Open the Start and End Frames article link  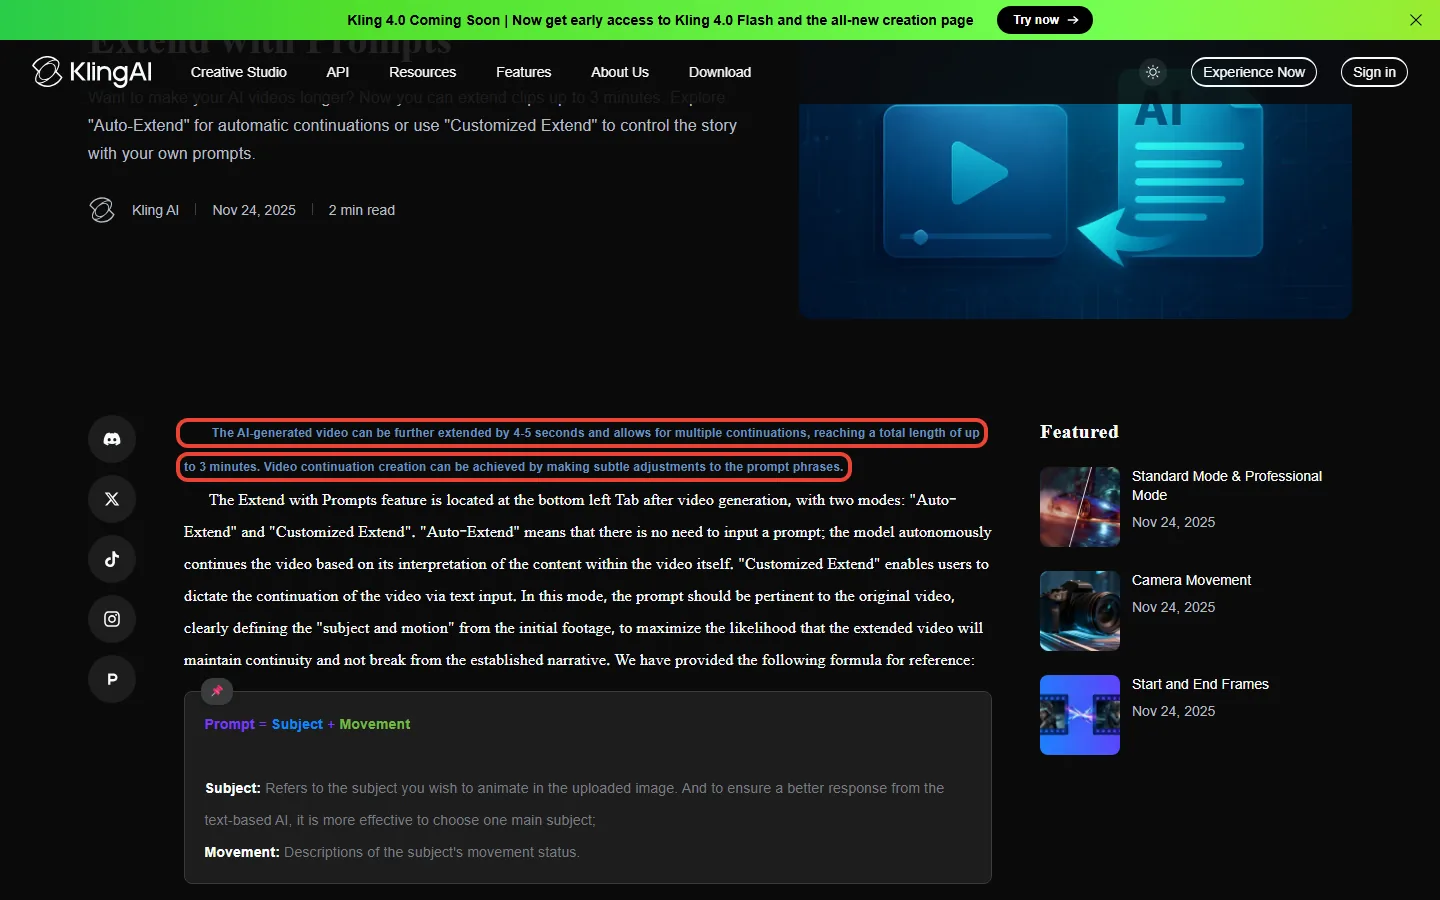point(1200,684)
